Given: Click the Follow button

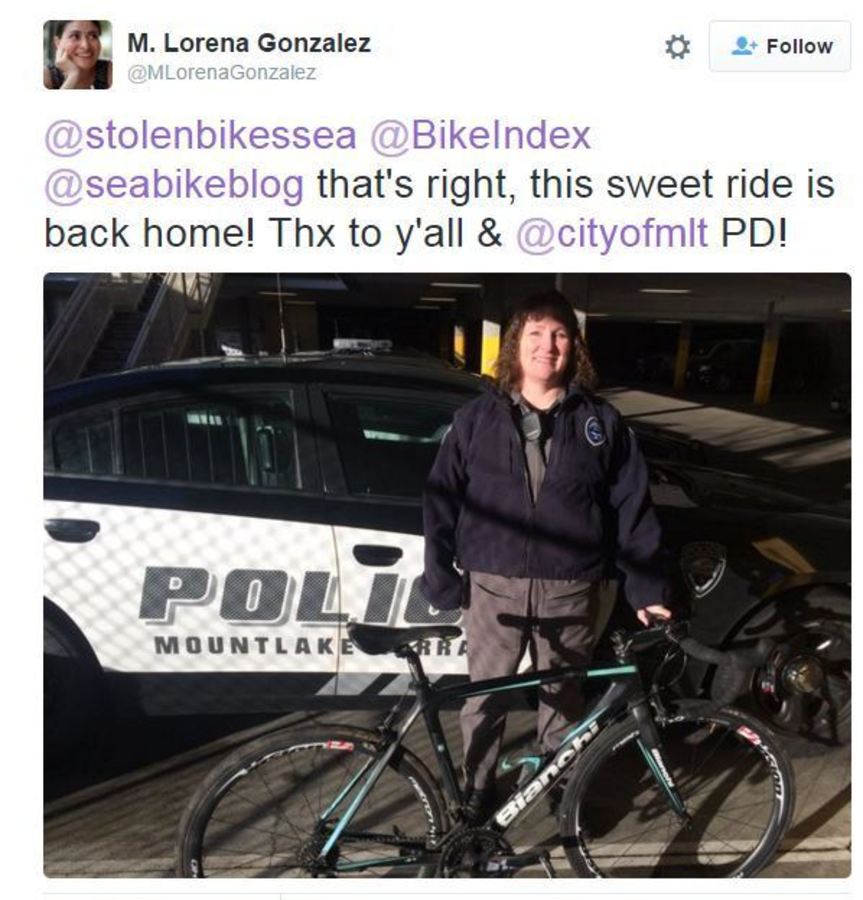Looking at the screenshot, I should tap(780, 46).
